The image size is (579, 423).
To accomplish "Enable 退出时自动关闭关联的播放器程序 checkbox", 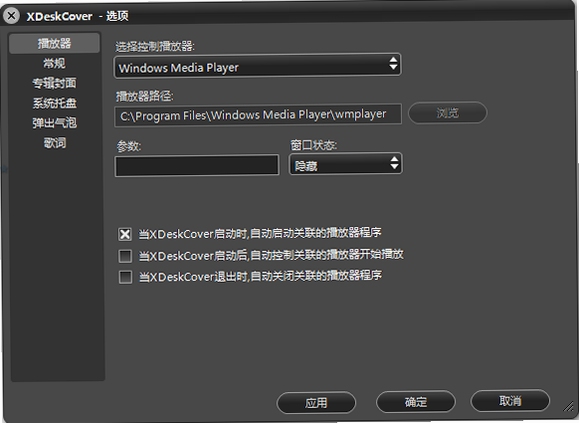I will pos(125,277).
